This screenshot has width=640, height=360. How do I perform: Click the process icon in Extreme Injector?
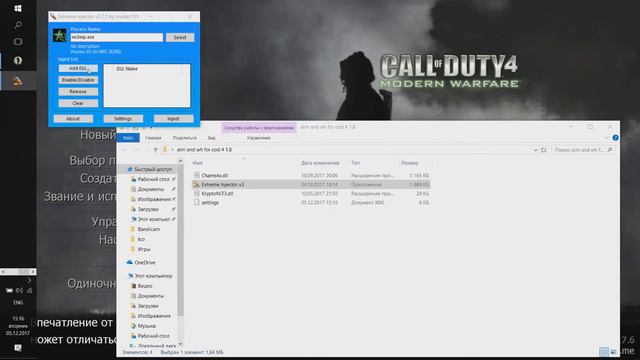[x=60, y=36]
